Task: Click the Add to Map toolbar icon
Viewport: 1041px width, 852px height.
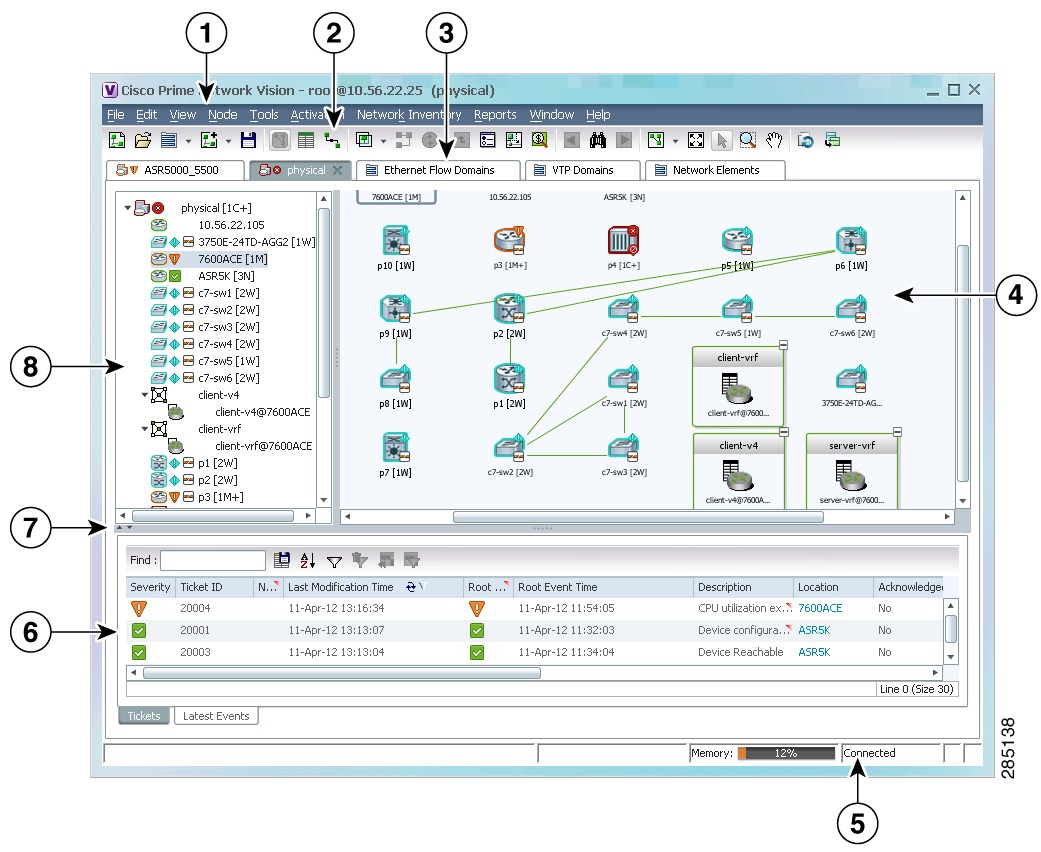Action: (x=209, y=140)
